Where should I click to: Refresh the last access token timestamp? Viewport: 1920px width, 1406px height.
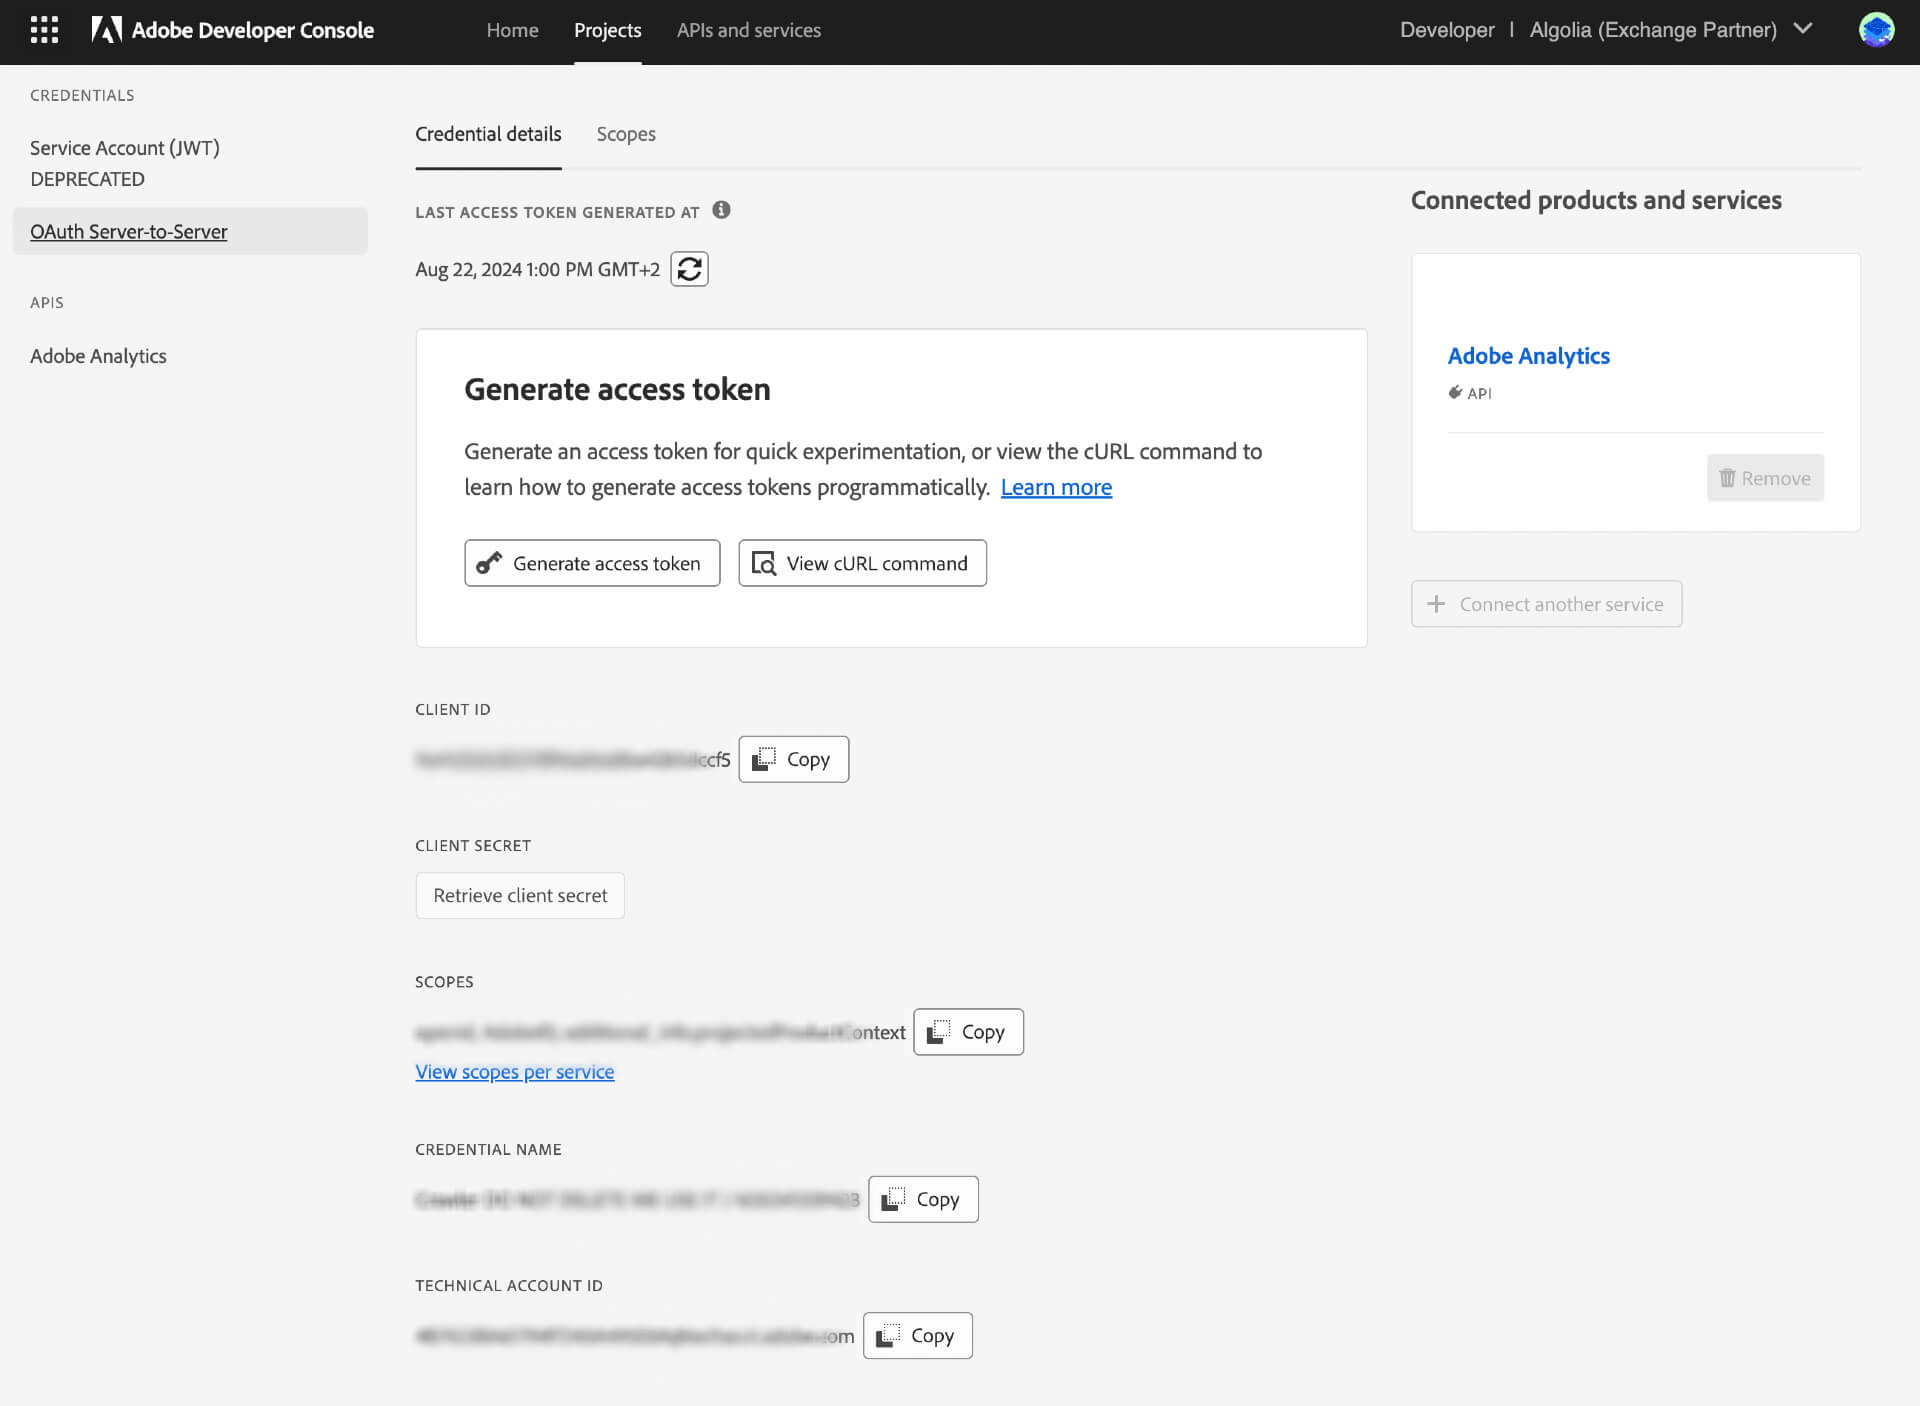(x=689, y=268)
